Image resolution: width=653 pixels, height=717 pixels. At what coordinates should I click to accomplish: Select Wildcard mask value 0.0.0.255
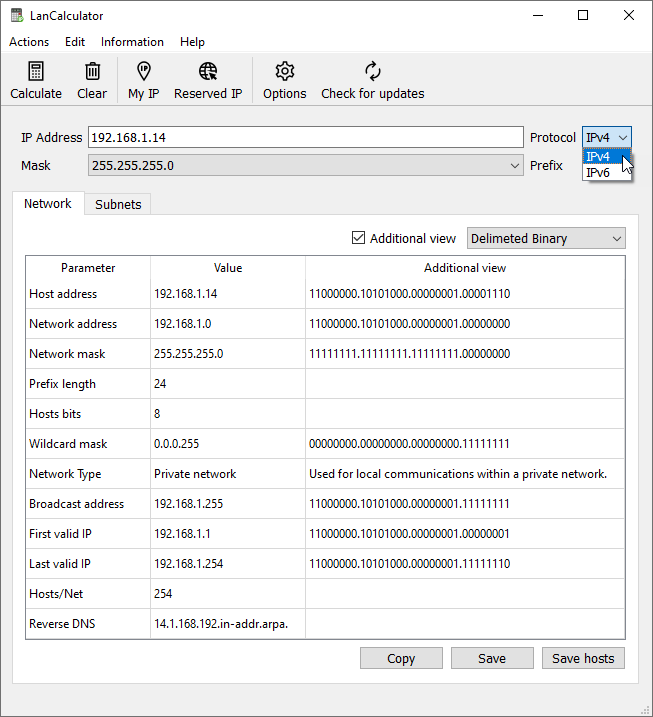[228, 444]
